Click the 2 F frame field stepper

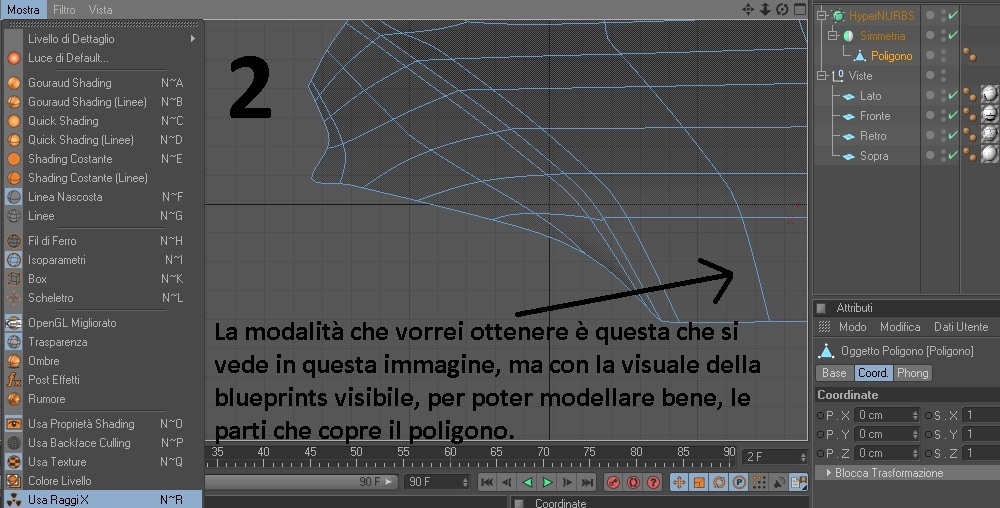click(802, 457)
